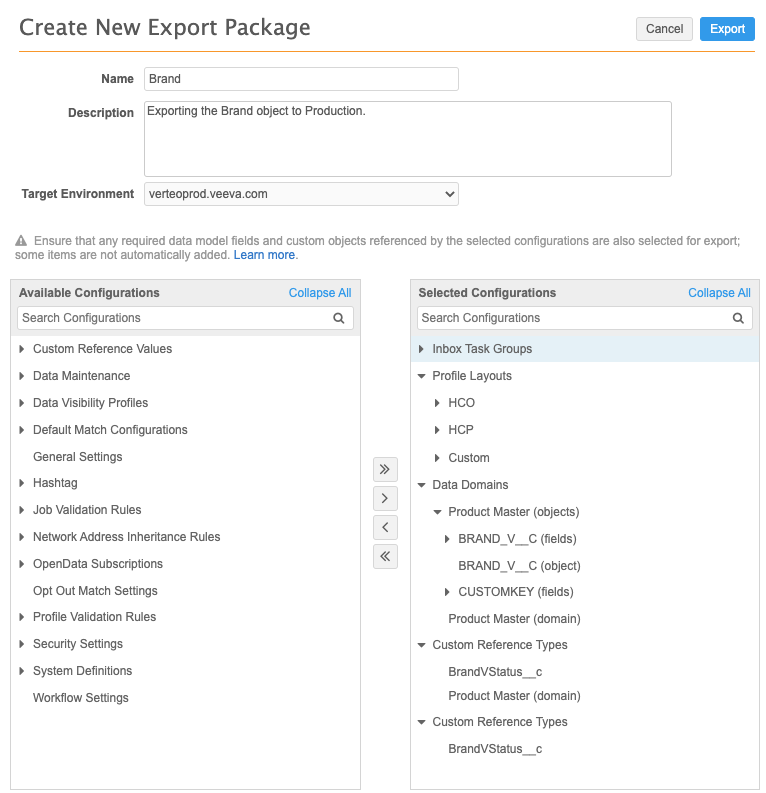Expand BRAND_V__C (fields) node
The image size is (766, 793).
[x=447, y=539]
